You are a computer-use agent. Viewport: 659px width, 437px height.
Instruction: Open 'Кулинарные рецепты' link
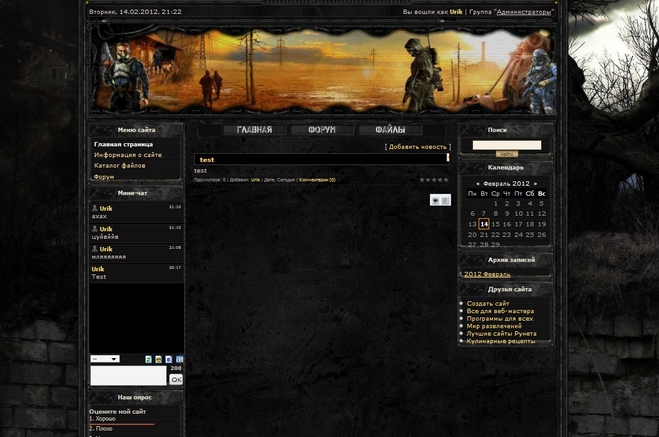[x=501, y=341]
